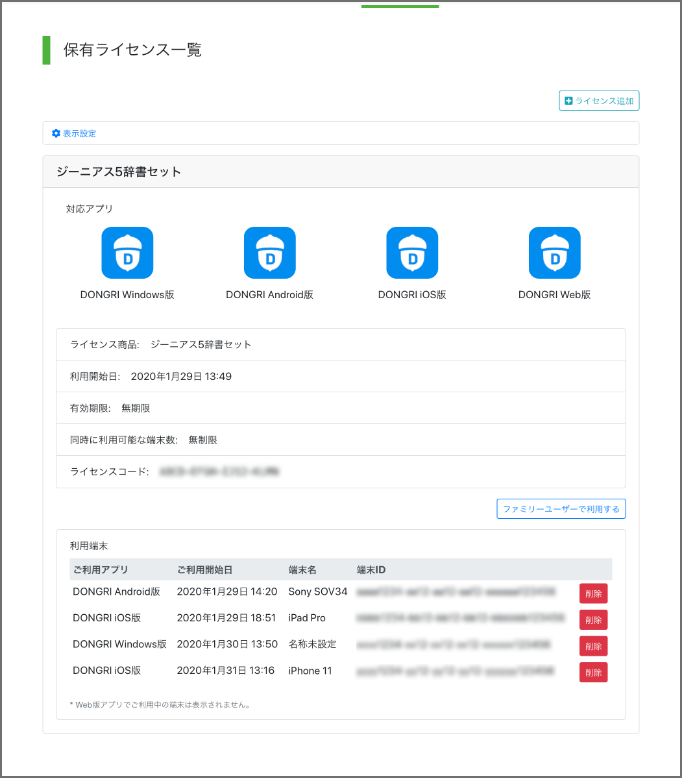682x778 pixels.
Task: Click the blurred device ID for Sony SOV34
Action: pyautogui.click(x=456, y=591)
